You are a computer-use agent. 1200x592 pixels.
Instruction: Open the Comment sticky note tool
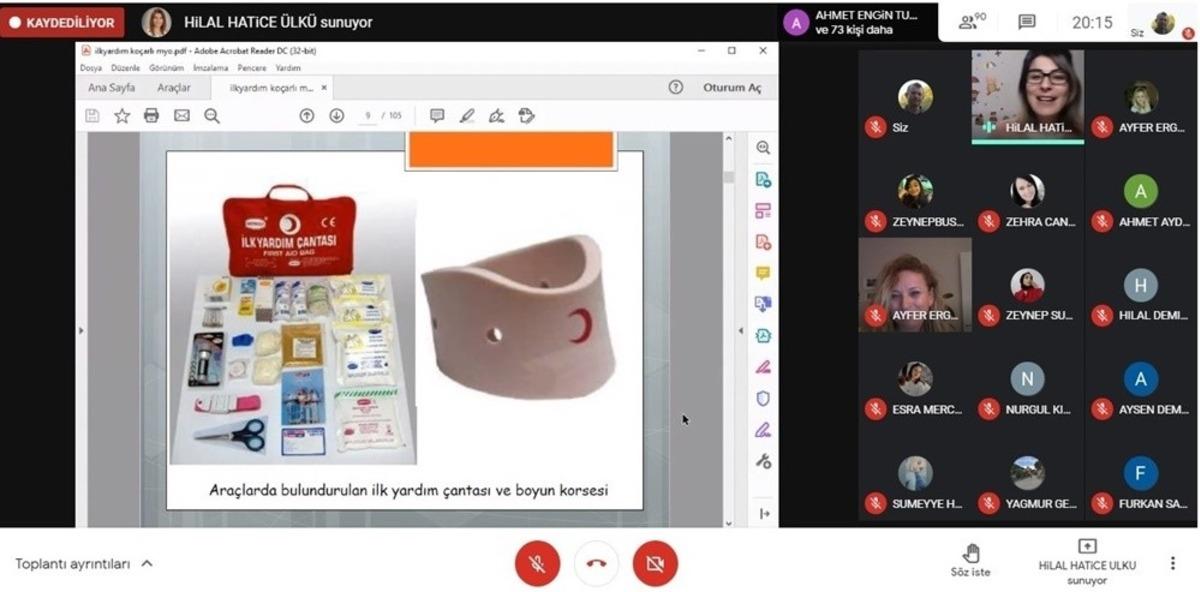pyautogui.click(x=438, y=115)
